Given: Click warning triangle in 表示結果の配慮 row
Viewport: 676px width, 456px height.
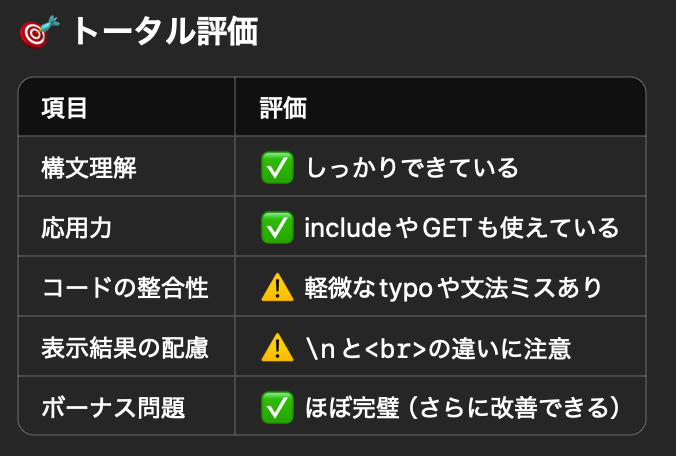Looking at the screenshot, I should click(x=277, y=347).
